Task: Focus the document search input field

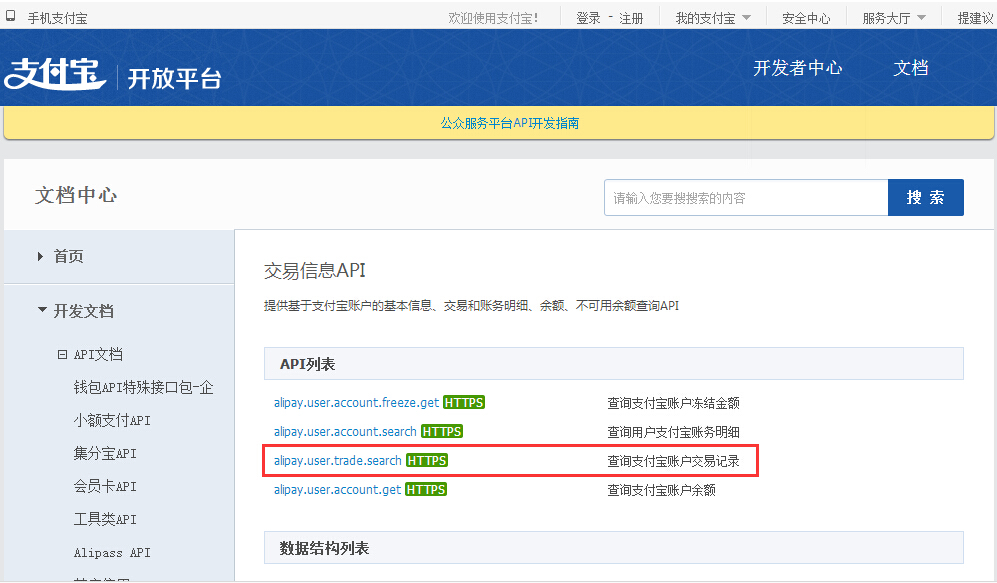Action: coord(746,198)
